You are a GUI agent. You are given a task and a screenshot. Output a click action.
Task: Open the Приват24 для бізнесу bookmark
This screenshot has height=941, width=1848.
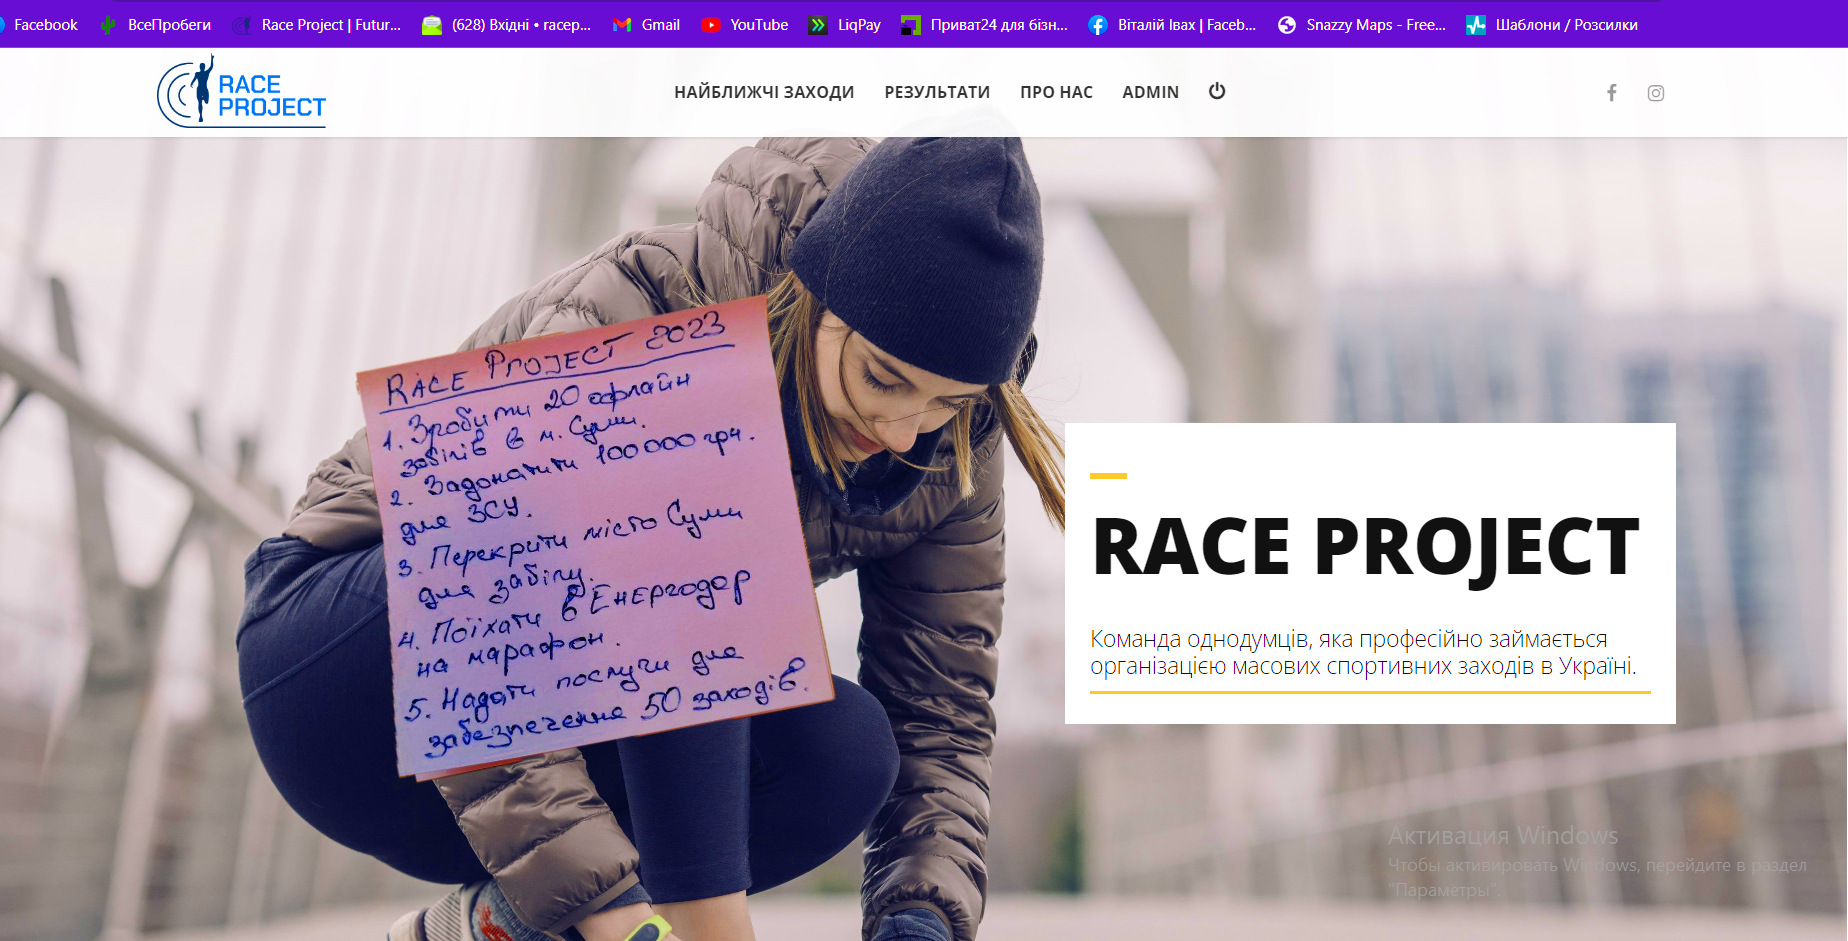985,25
